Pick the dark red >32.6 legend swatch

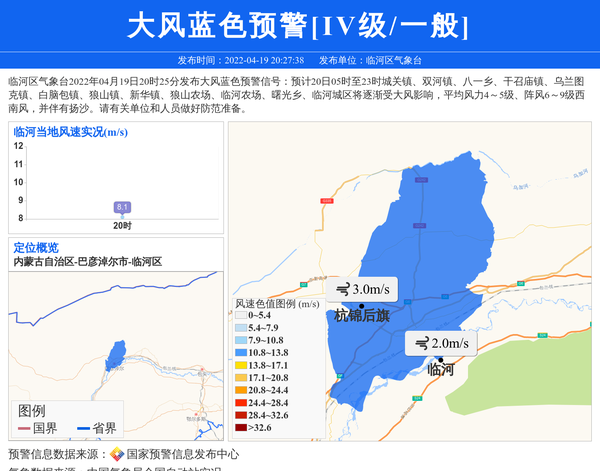point(240,428)
